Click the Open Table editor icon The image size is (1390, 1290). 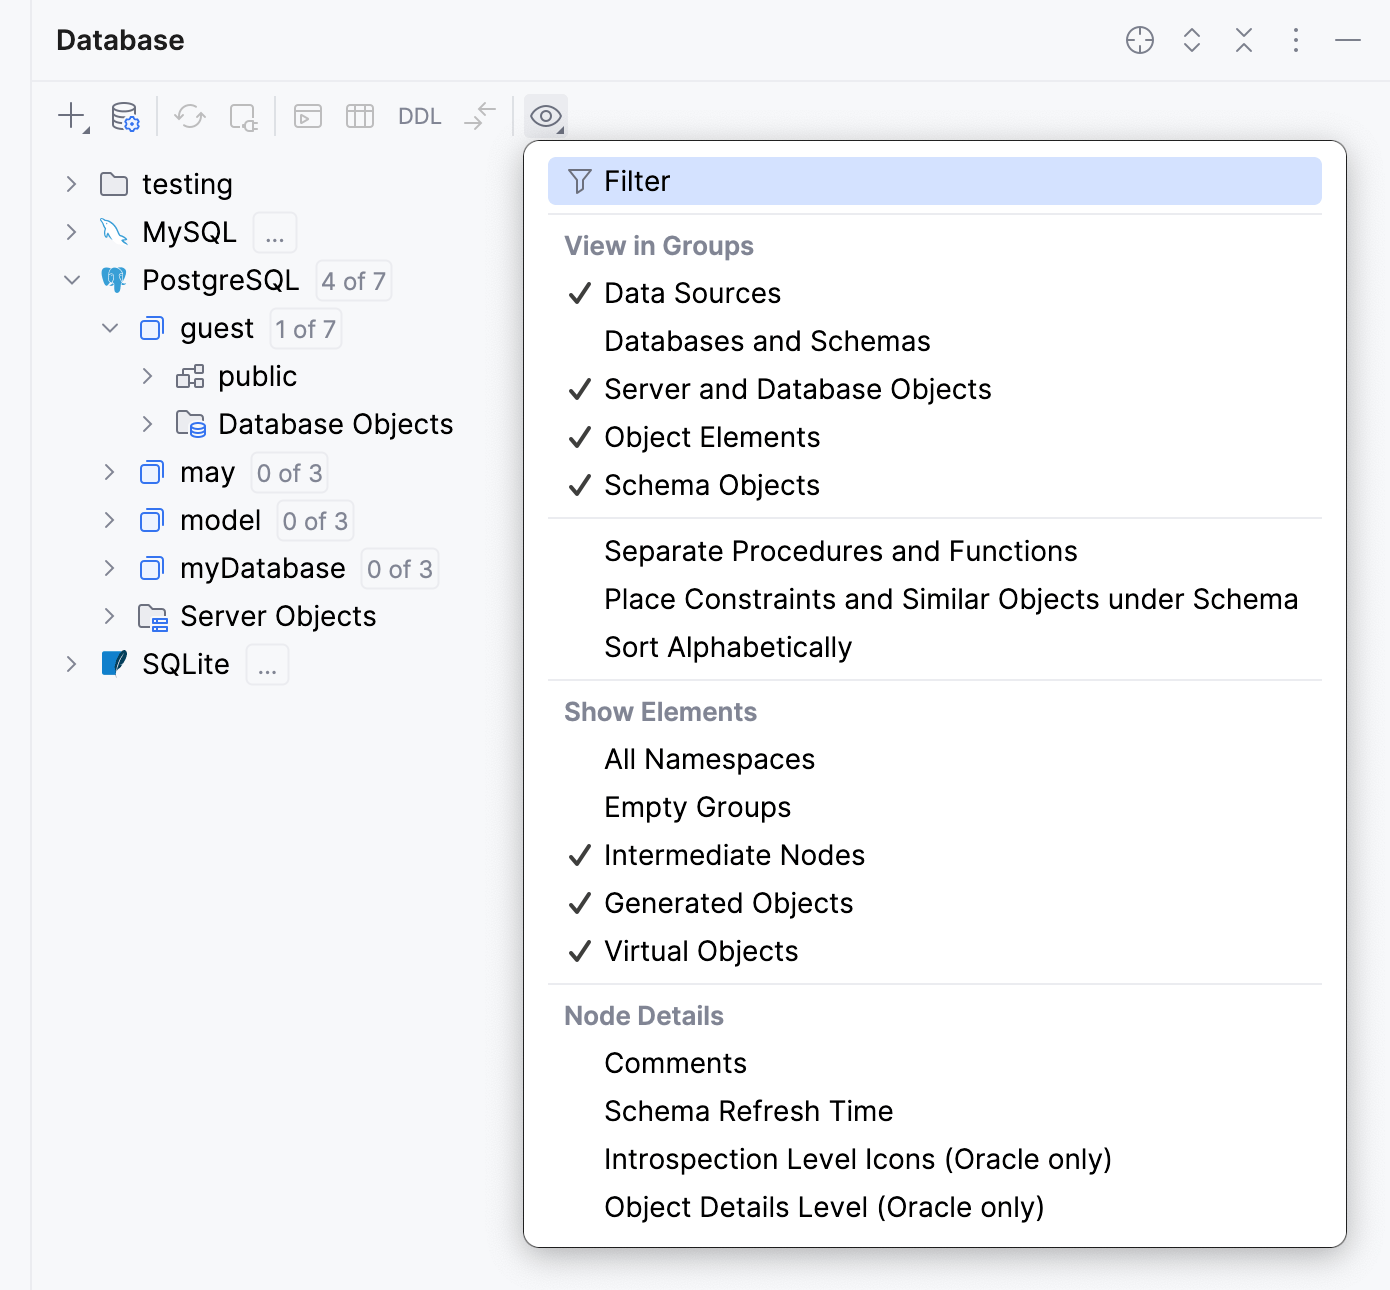359,116
